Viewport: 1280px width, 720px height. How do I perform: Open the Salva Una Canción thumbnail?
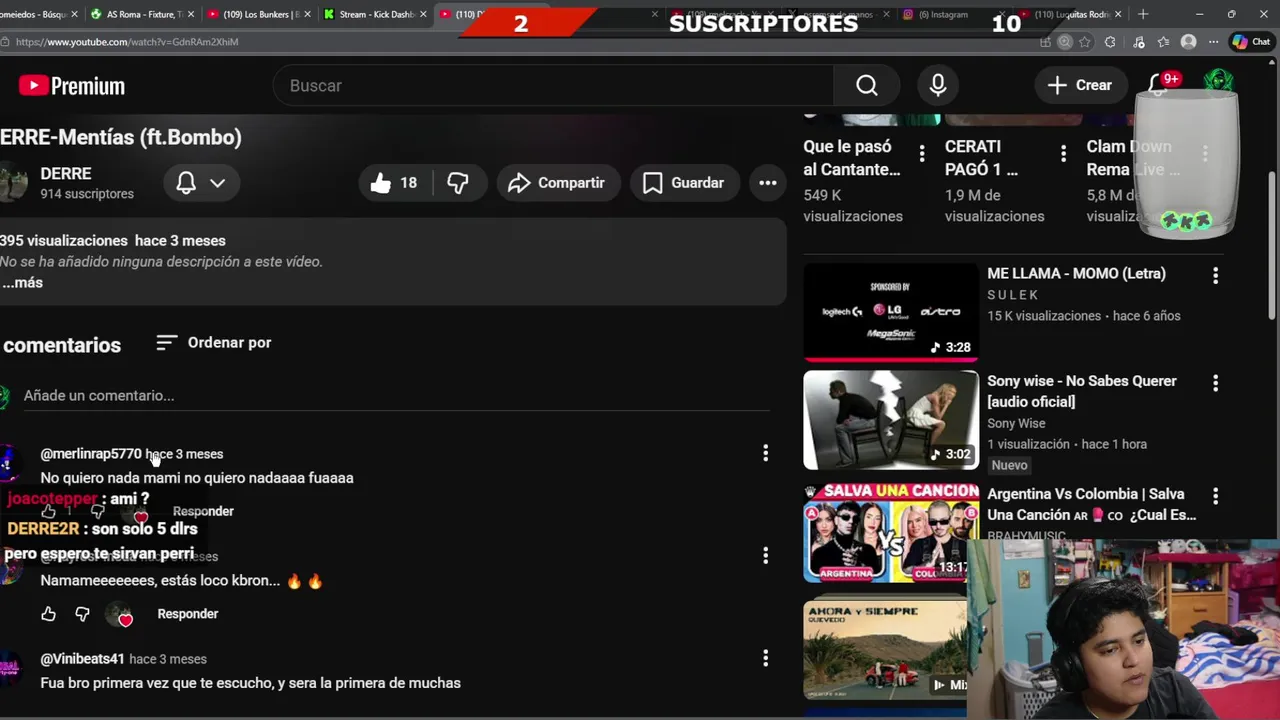point(890,533)
